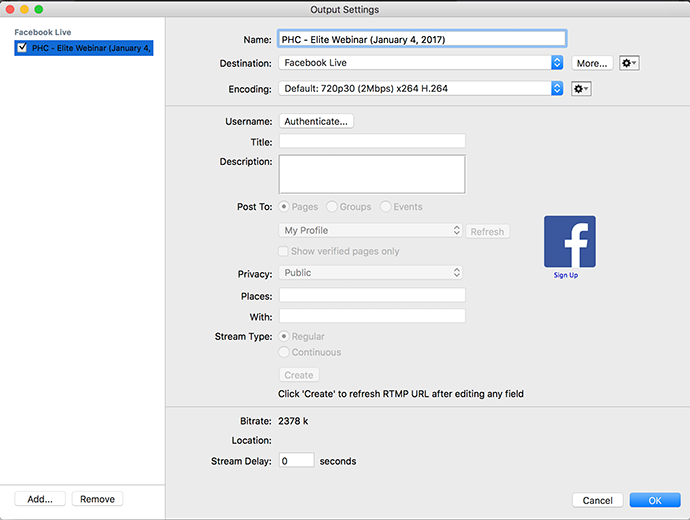Click the gear icon beside the More button
This screenshot has height=520, width=690.
point(629,63)
